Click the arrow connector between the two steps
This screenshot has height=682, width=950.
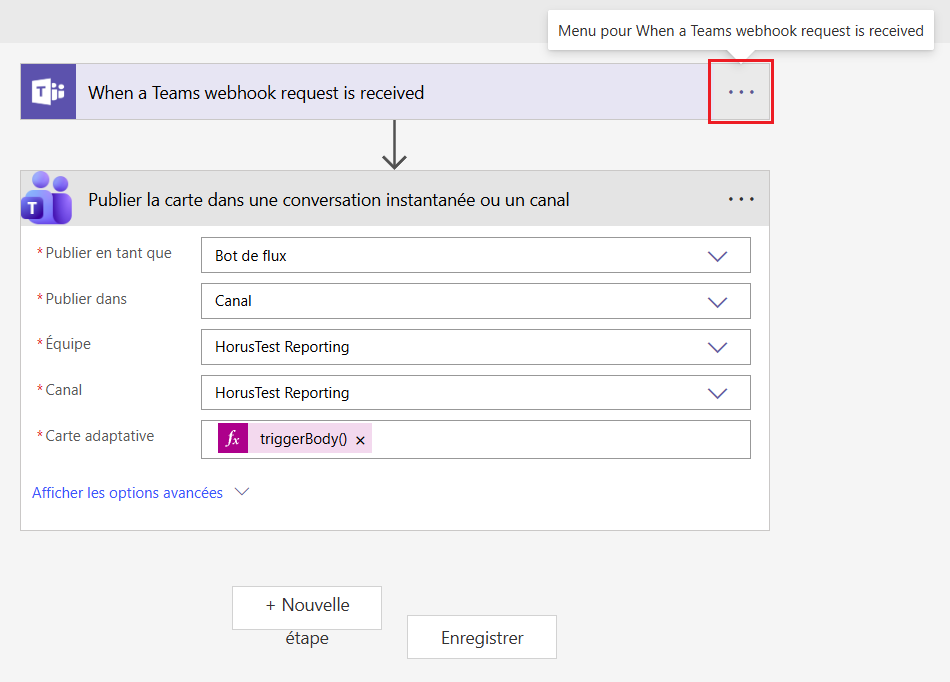(x=395, y=145)
